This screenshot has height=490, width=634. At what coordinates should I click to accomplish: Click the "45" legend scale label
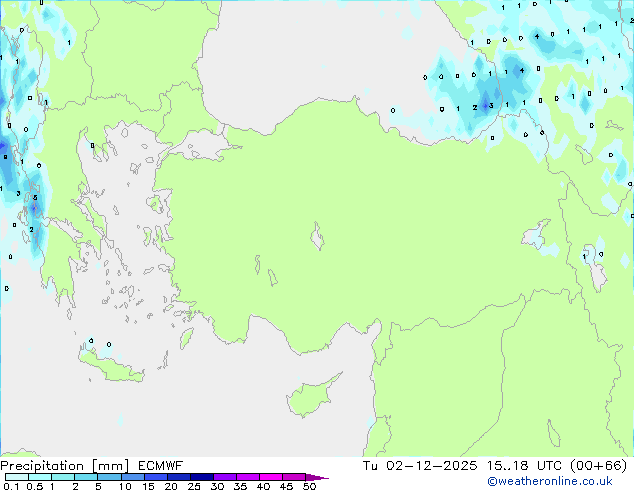(286, 486)
